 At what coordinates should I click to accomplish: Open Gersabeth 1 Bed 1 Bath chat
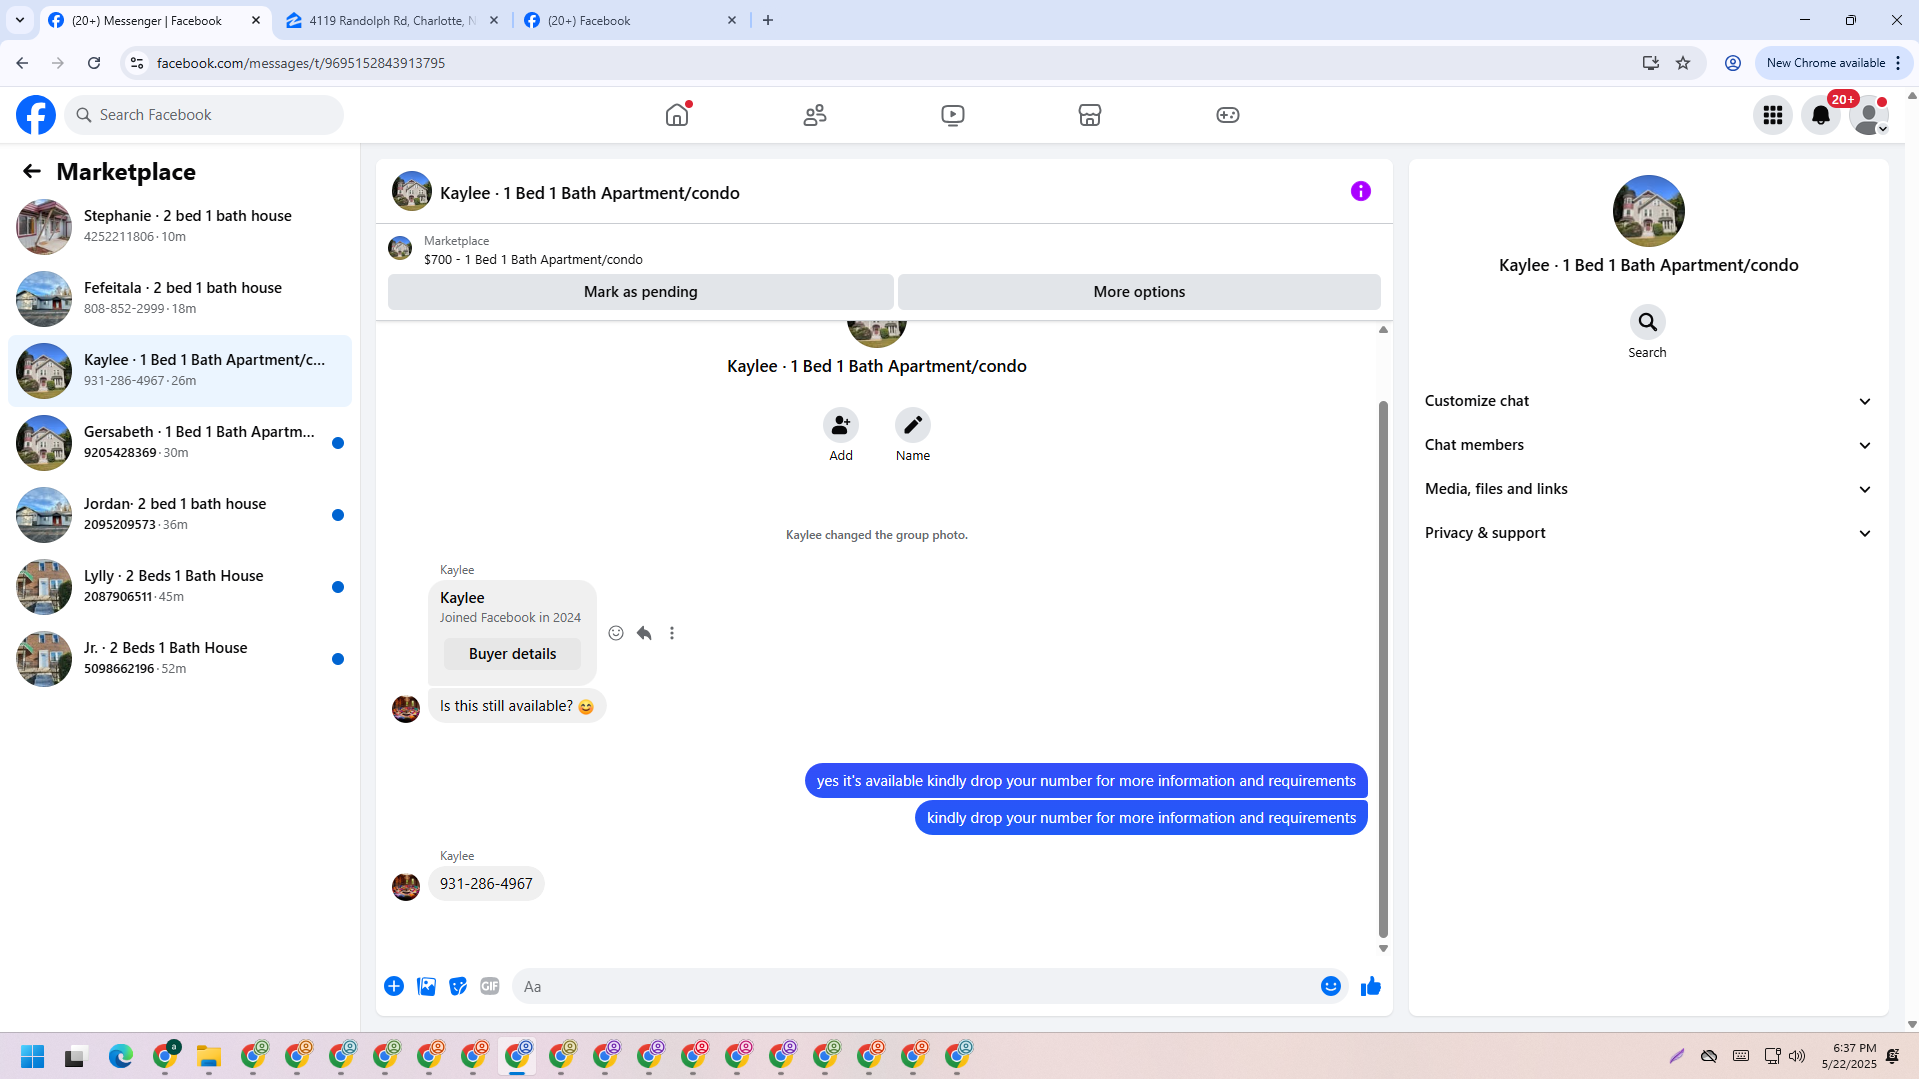click(180, 442)
